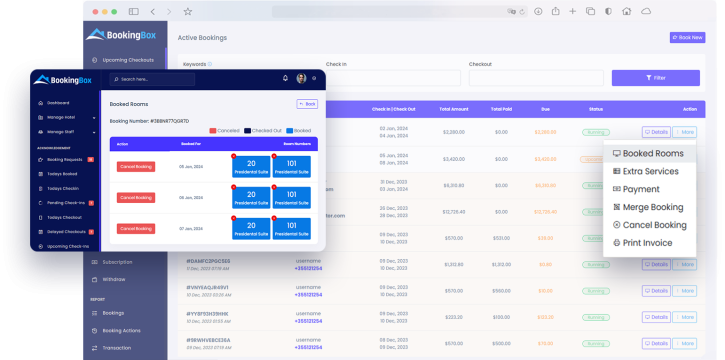Open the user avatar profile picture
Image resolution: width=725 pixels, height=360 pixels.
pos(301,79)
